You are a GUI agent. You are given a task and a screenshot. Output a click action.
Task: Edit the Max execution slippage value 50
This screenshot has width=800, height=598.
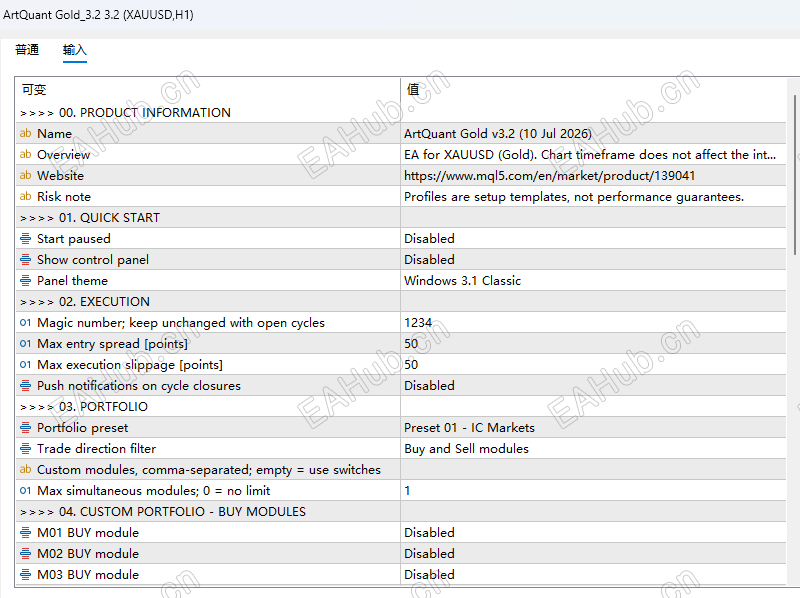(x=593, y=364)
